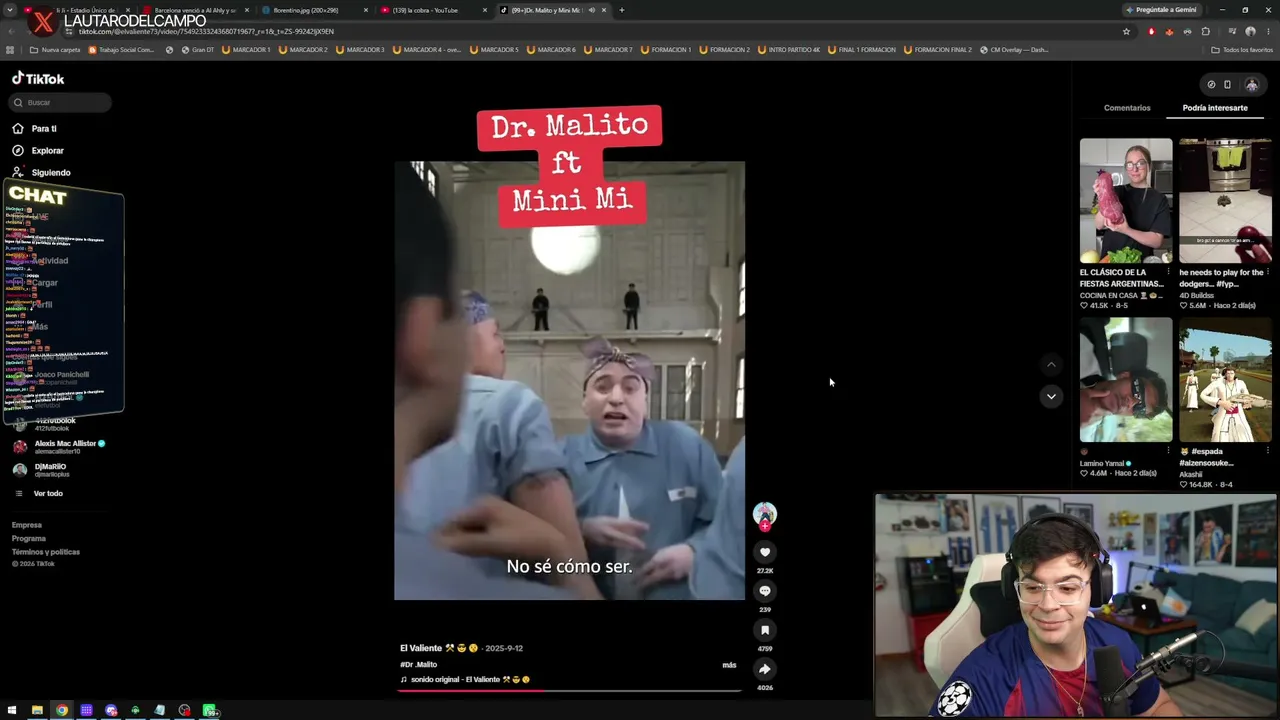This screenshot has width=1280, height=720.
Task: Expand the Programa footer section
Action: coord(29,538)
